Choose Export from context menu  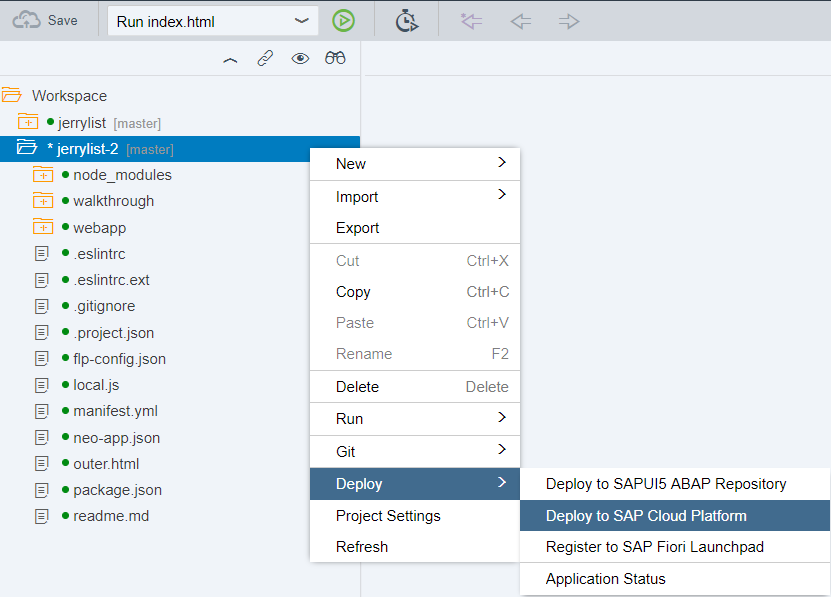414,228
